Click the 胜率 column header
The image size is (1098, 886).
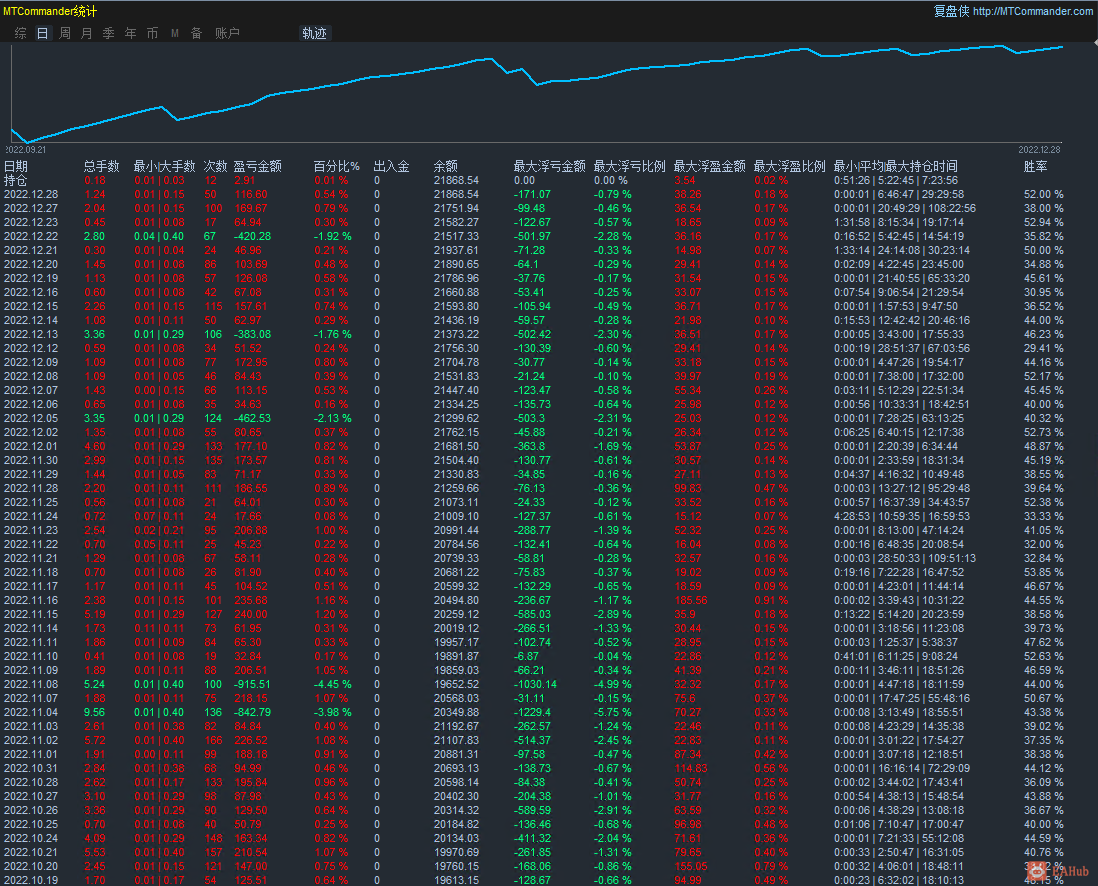1036,166
